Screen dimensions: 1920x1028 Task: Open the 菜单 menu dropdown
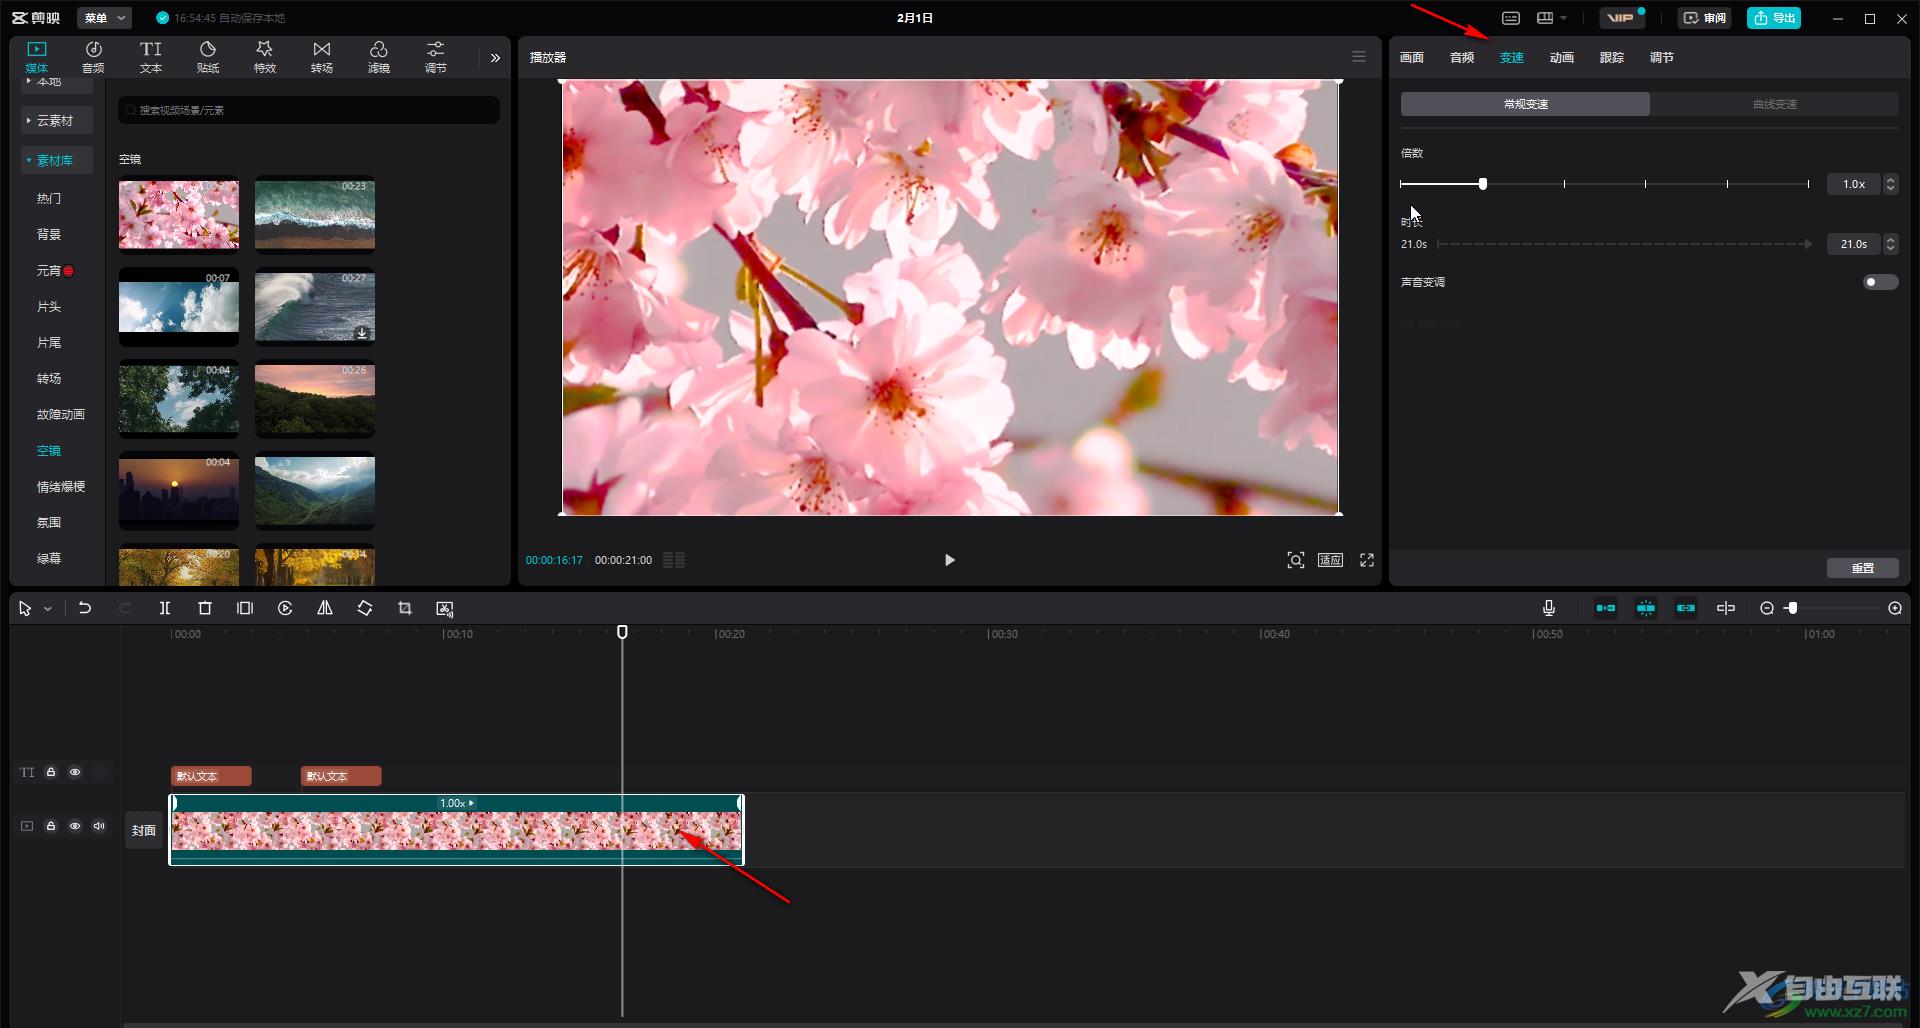[x=105, y=18]
